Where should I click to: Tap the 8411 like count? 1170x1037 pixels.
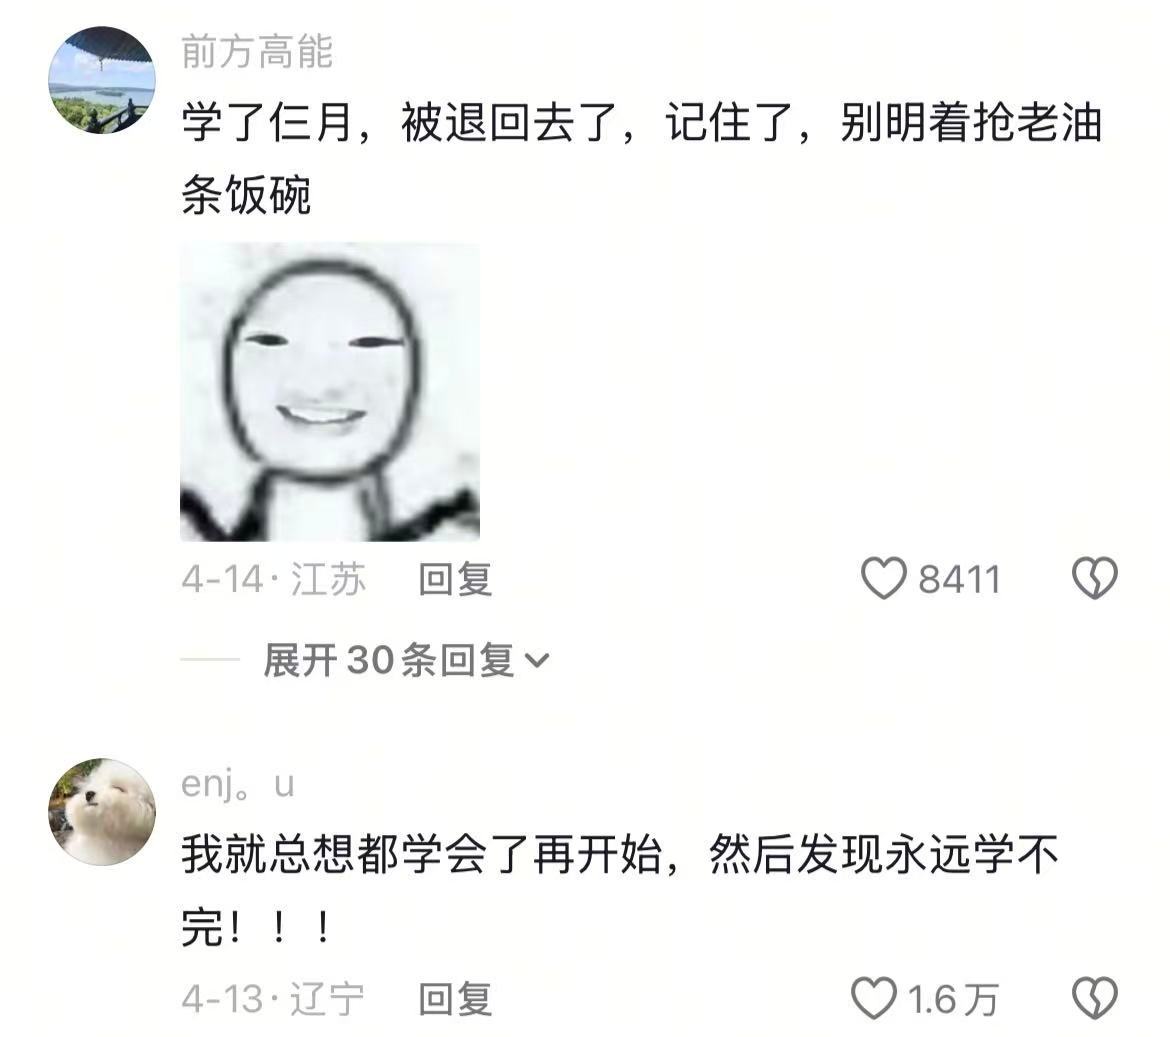tap(959, 580)
